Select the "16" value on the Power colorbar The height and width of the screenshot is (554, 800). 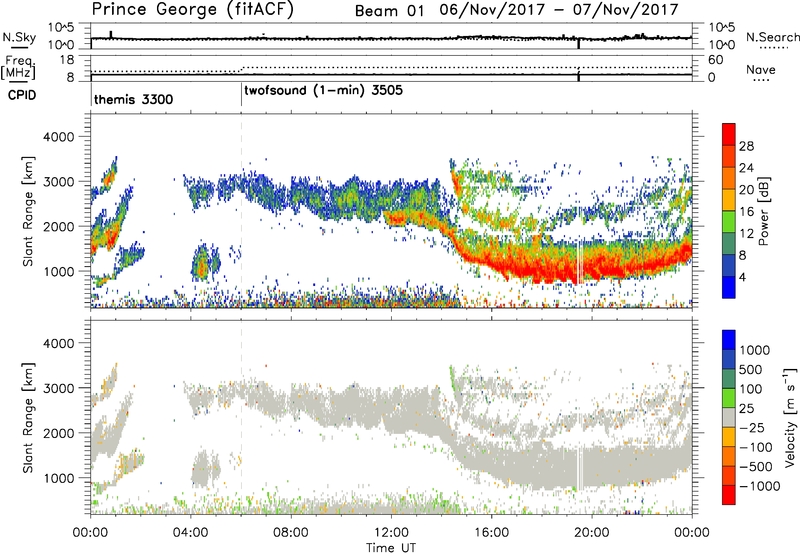point(746,212)
